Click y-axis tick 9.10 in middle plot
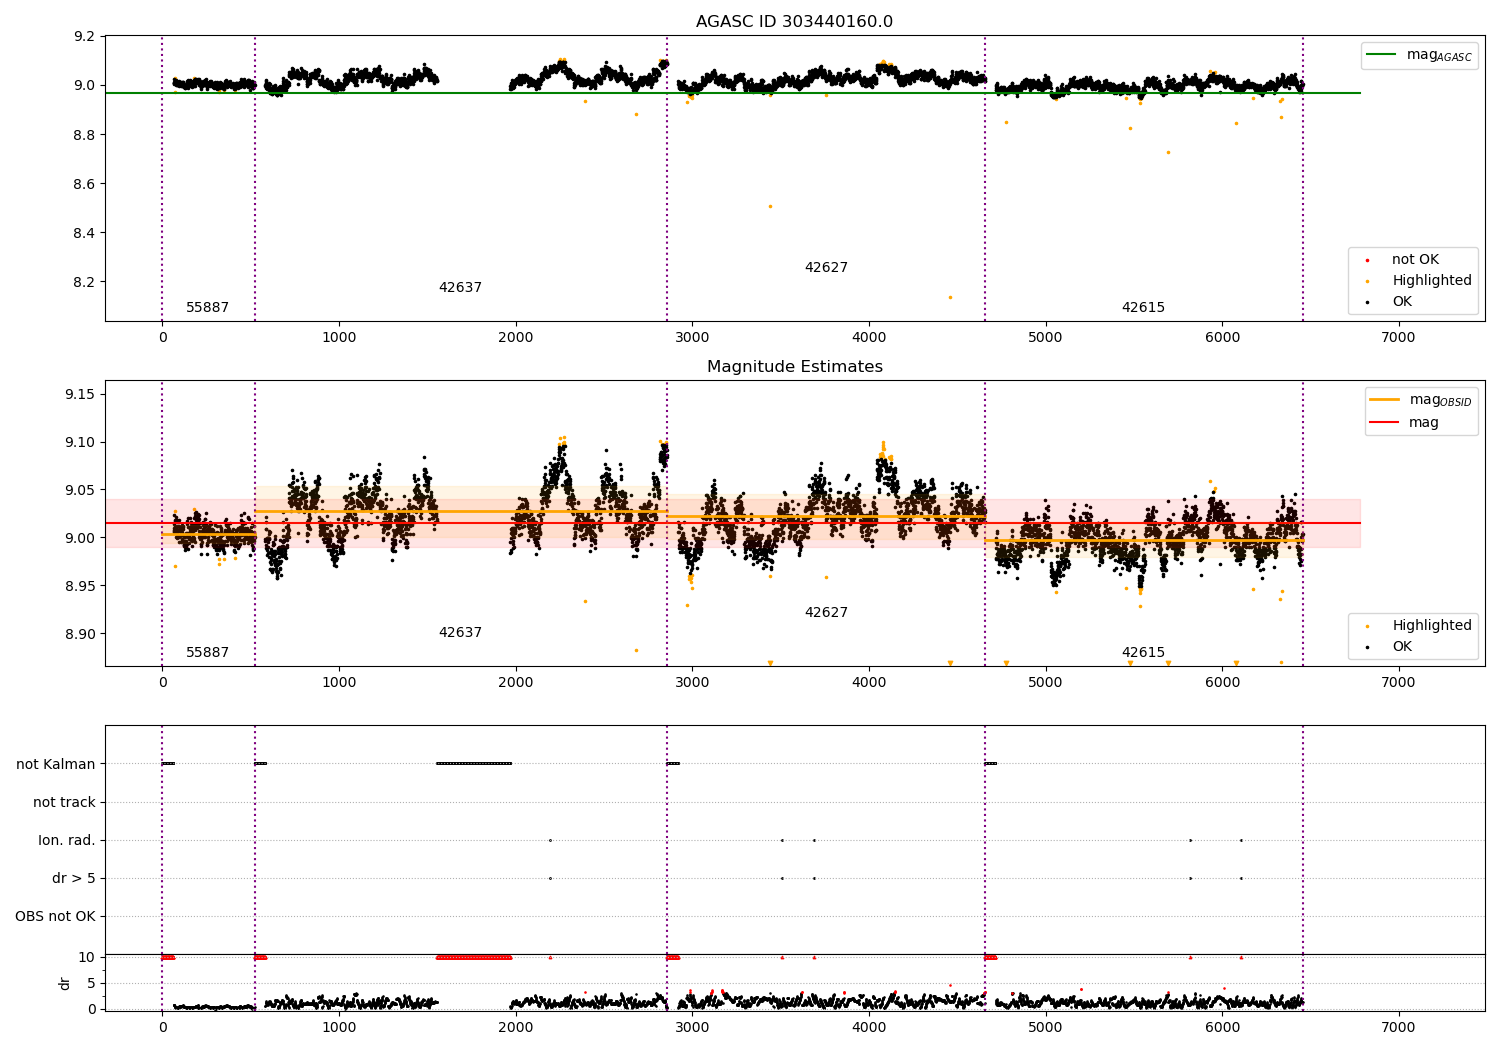Screen dimensions: 1500x1050 tap(81, 443)
